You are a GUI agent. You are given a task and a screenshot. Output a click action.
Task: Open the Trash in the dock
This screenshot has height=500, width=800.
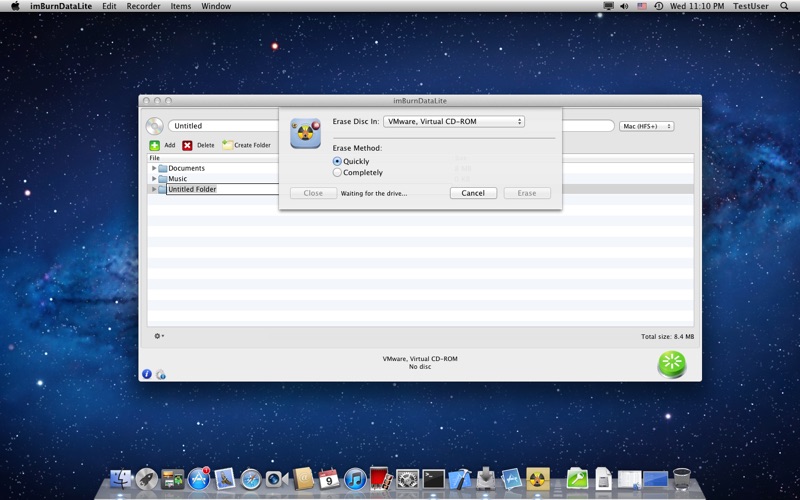(x=682, y=480)
